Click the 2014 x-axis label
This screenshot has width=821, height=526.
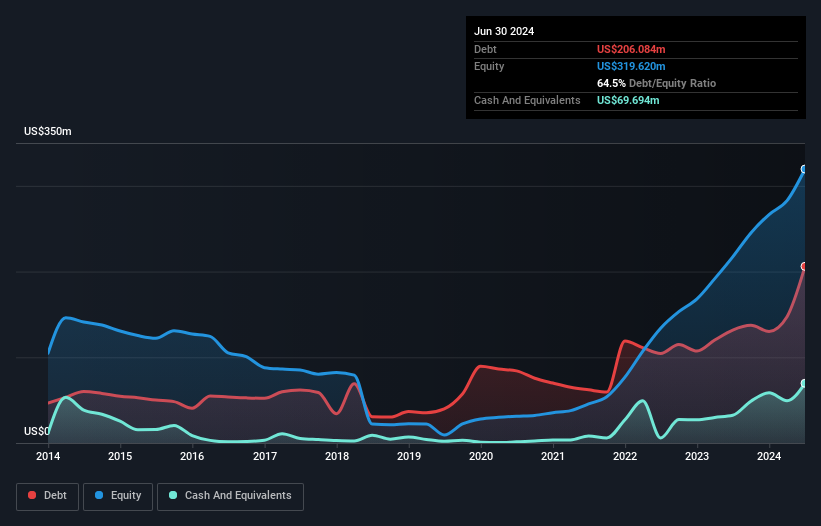(48, 456)
